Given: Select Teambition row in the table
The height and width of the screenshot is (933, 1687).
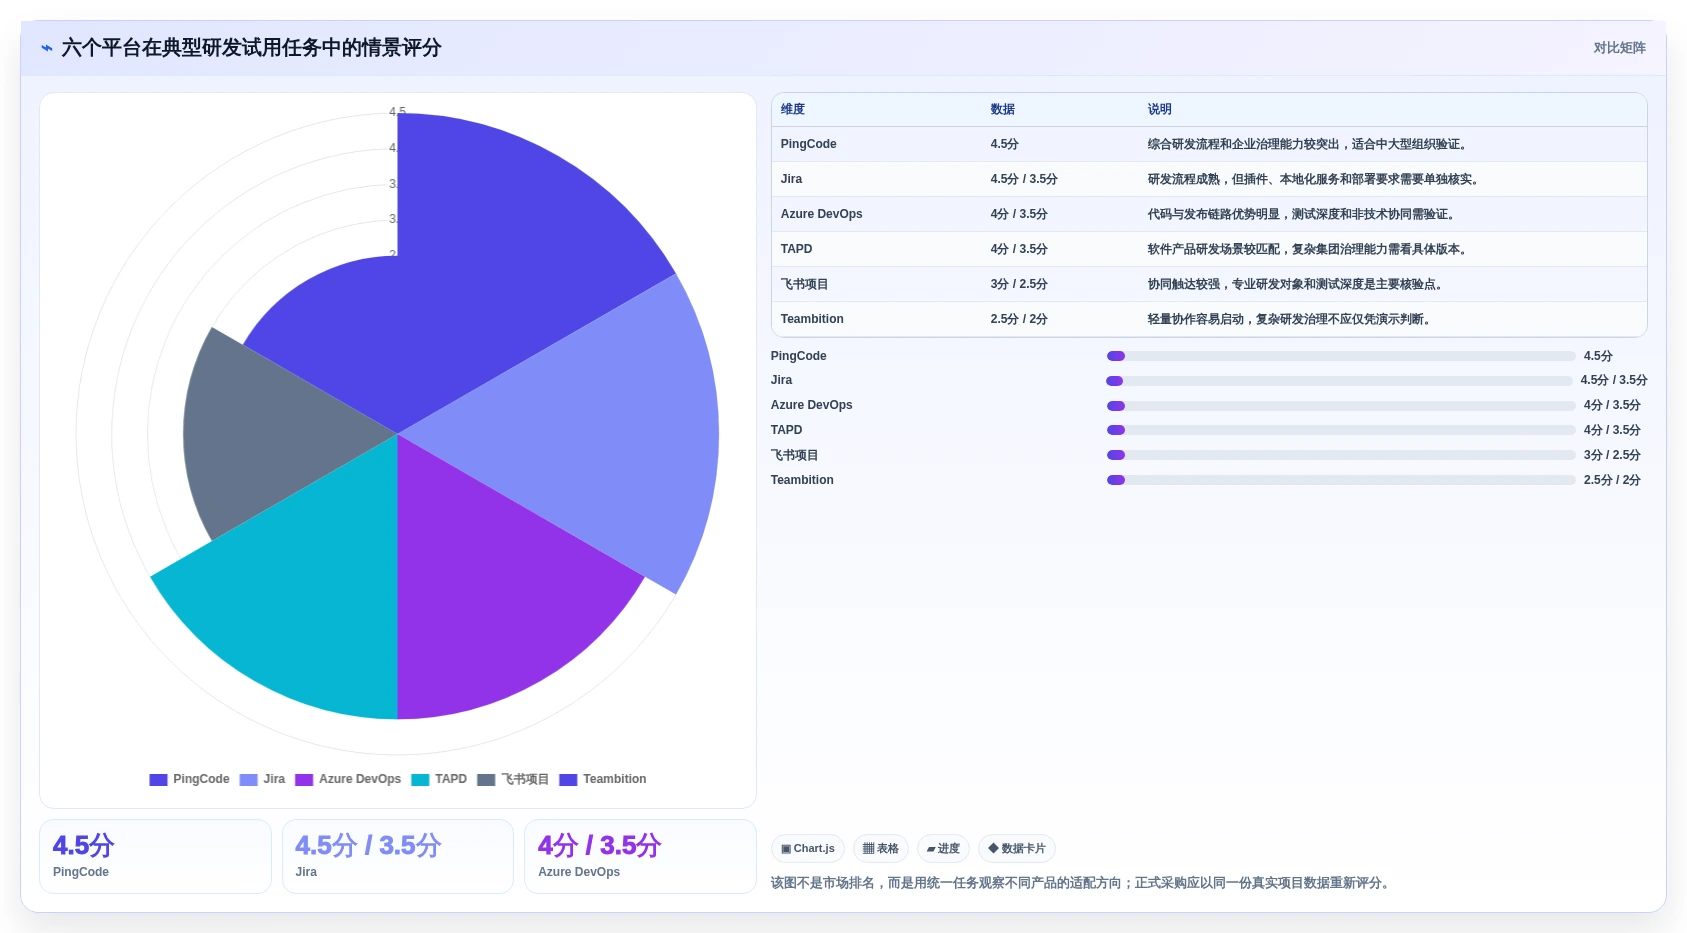Looking at the screenshot, I should (x=1209, y=319).
